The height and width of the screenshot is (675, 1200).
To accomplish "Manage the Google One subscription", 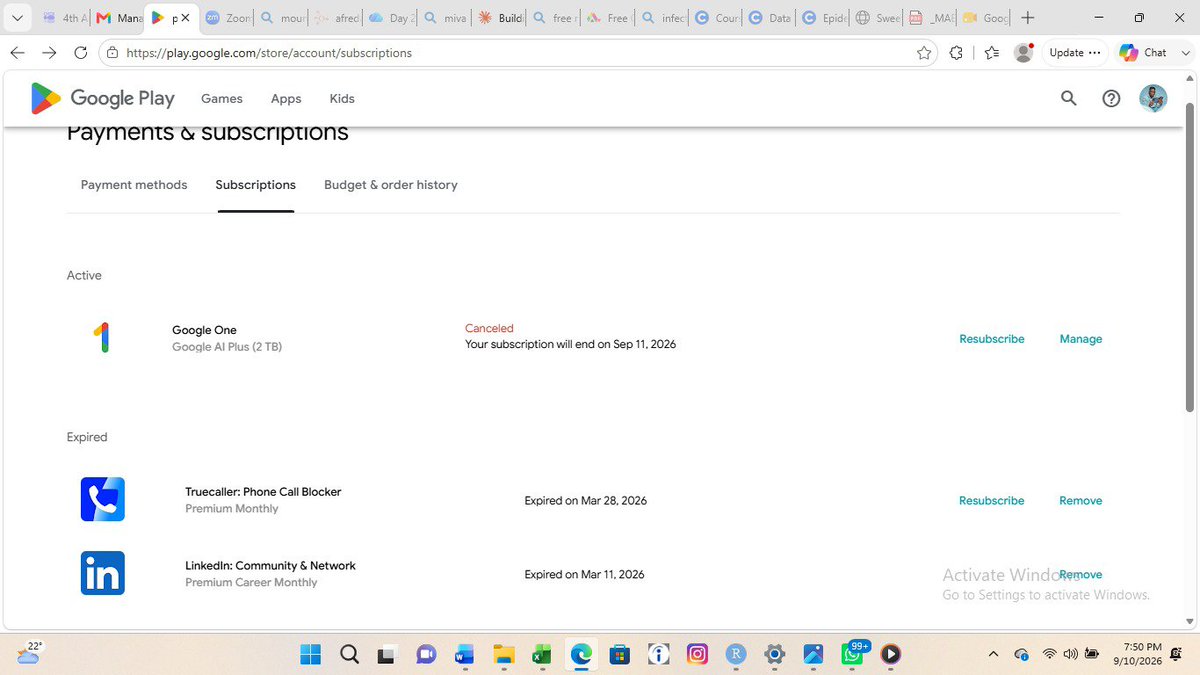I will (1081, 339).
